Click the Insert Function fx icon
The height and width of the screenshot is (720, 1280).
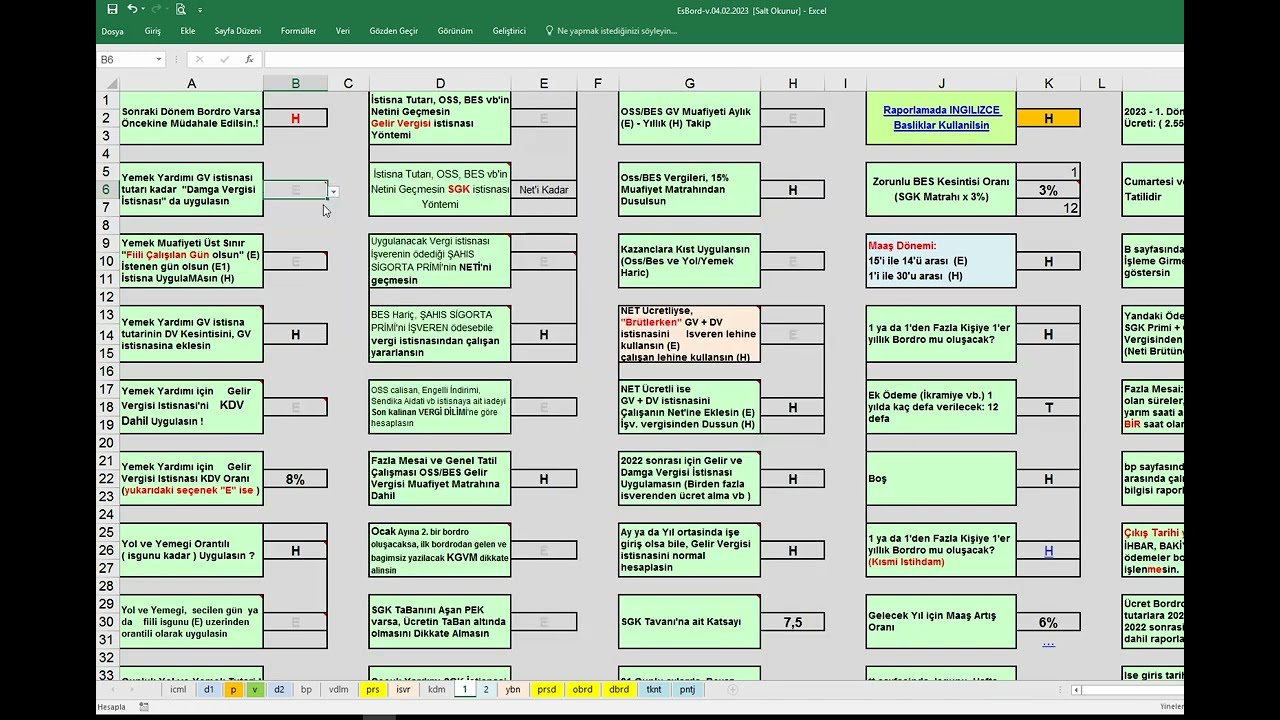(x=249, y=59)
